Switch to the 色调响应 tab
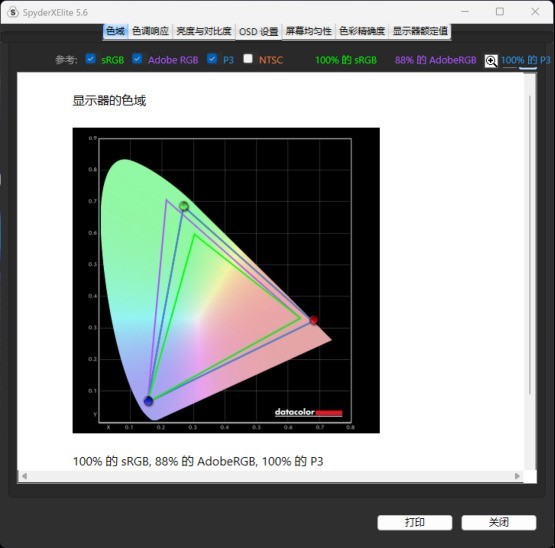555x548 pixels. pyautogui.click(x=150, y=32)
